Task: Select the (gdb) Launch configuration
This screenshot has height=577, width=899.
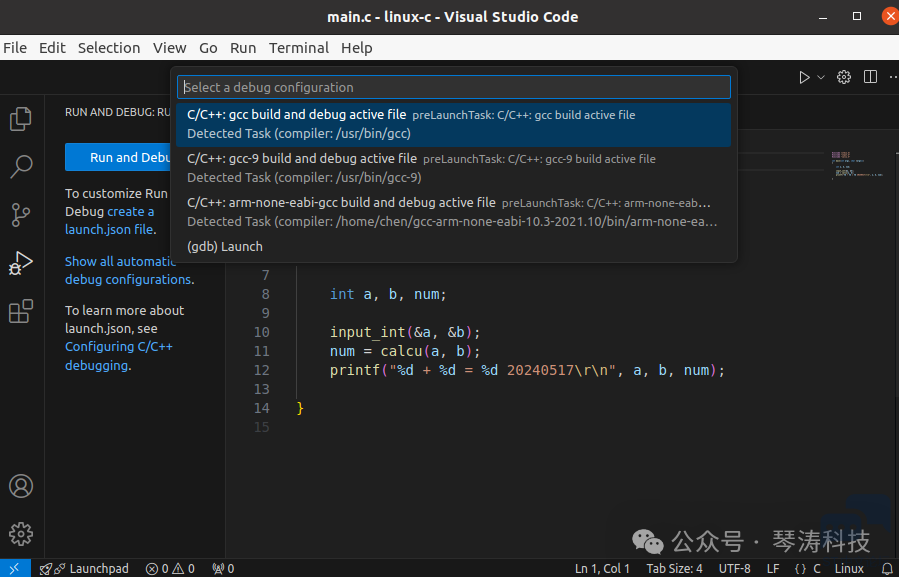Action: pos(454,247)
